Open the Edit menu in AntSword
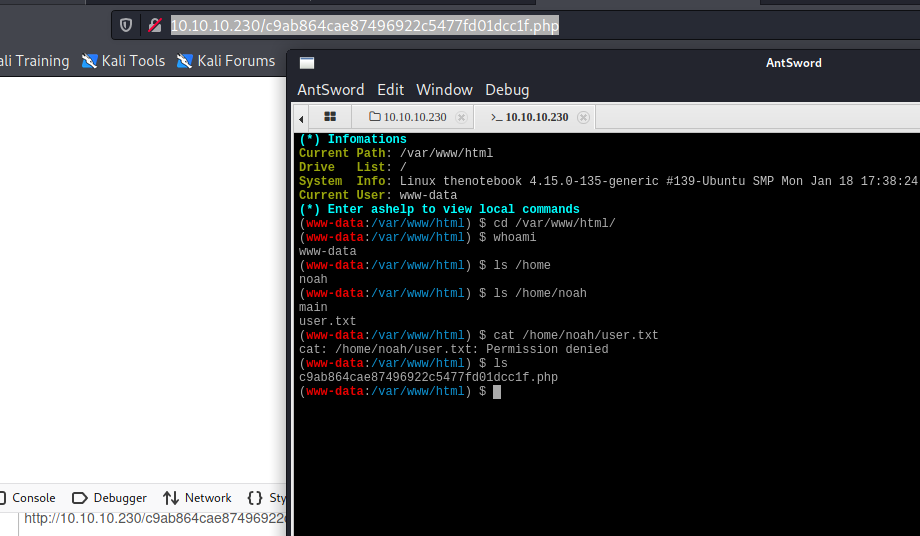Viewport: 920px width, 536px height. coord(390,90)
